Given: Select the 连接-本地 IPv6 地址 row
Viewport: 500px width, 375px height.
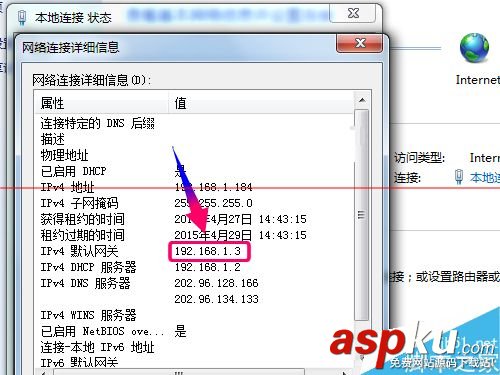Looking at the screenshot, I should tap(194, 347).
